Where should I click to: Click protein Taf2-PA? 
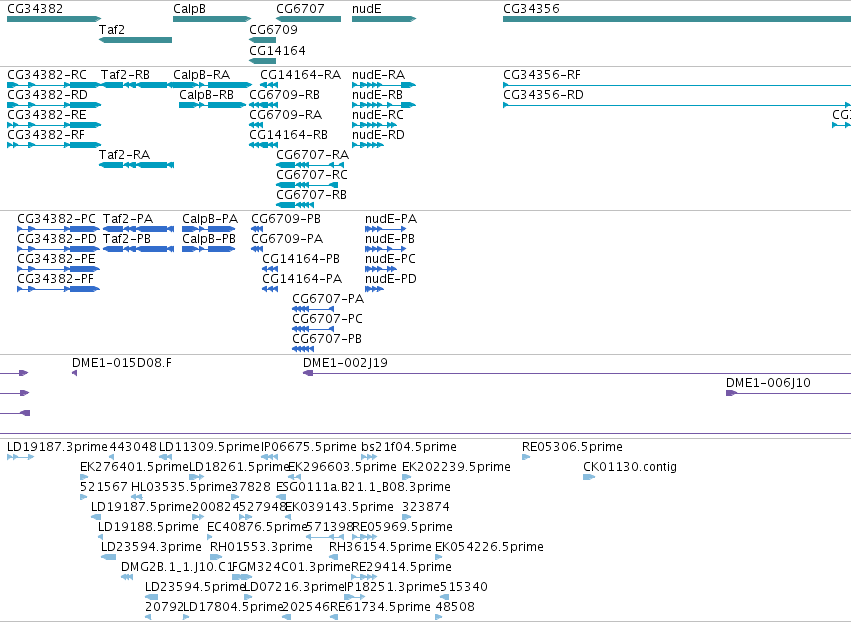coord(138,229)
